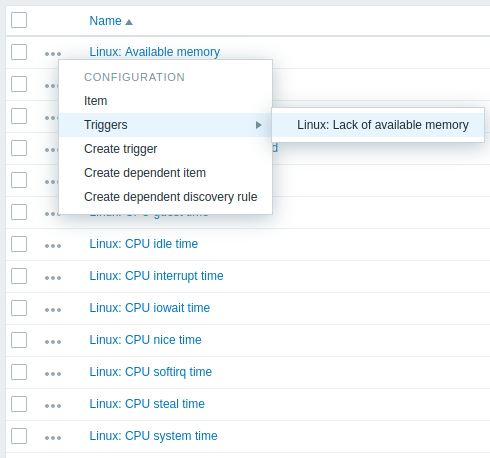This screenshot has height=458, width=490.
Task: Open the Linux: CPU idle time item
Action: [144, 244]
